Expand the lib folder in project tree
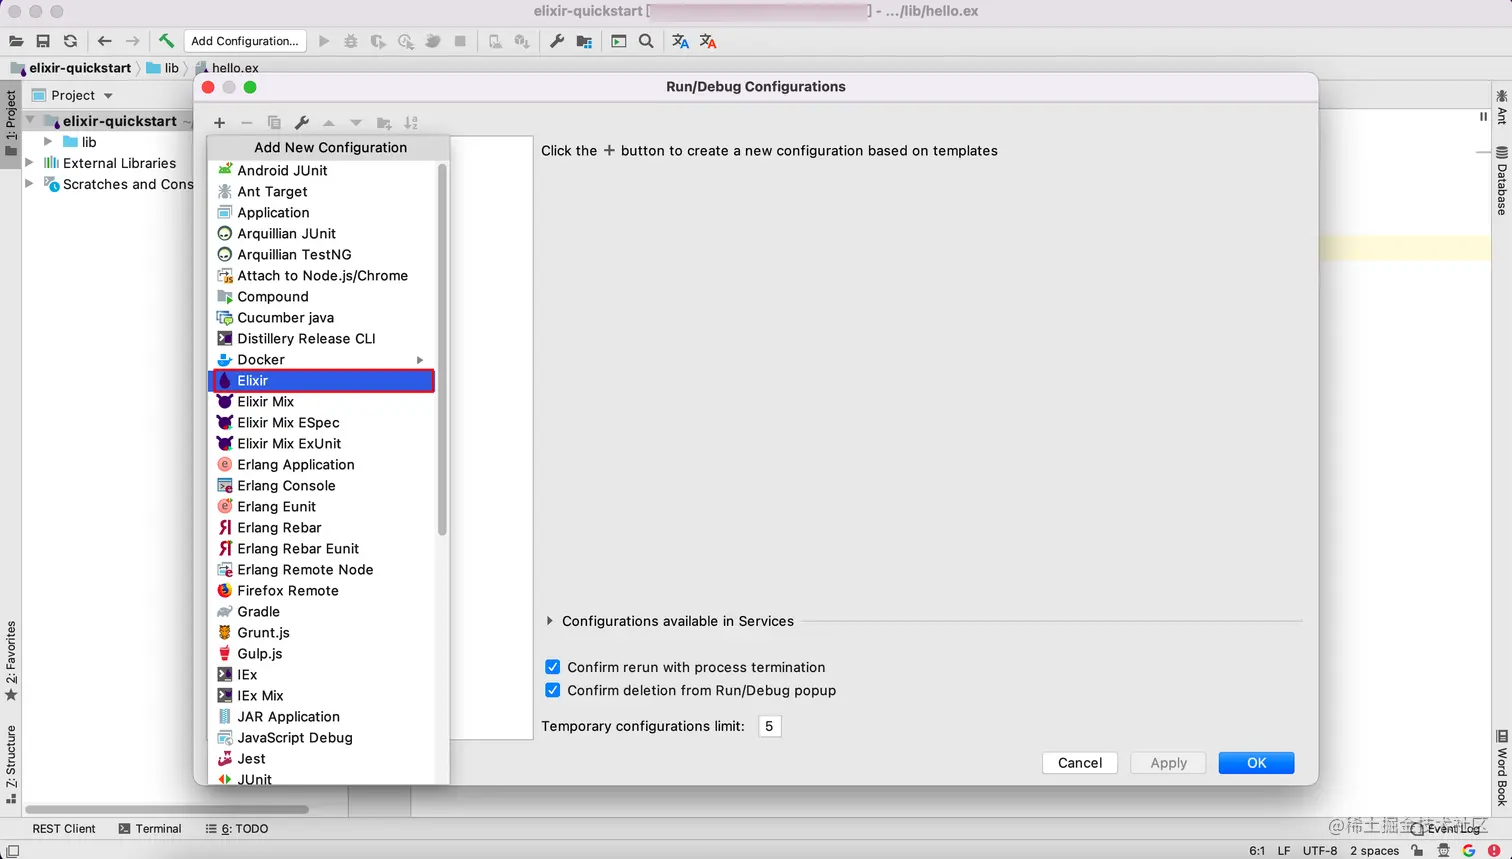Viewport: 1512px width, 859px height. coord(48,142)
